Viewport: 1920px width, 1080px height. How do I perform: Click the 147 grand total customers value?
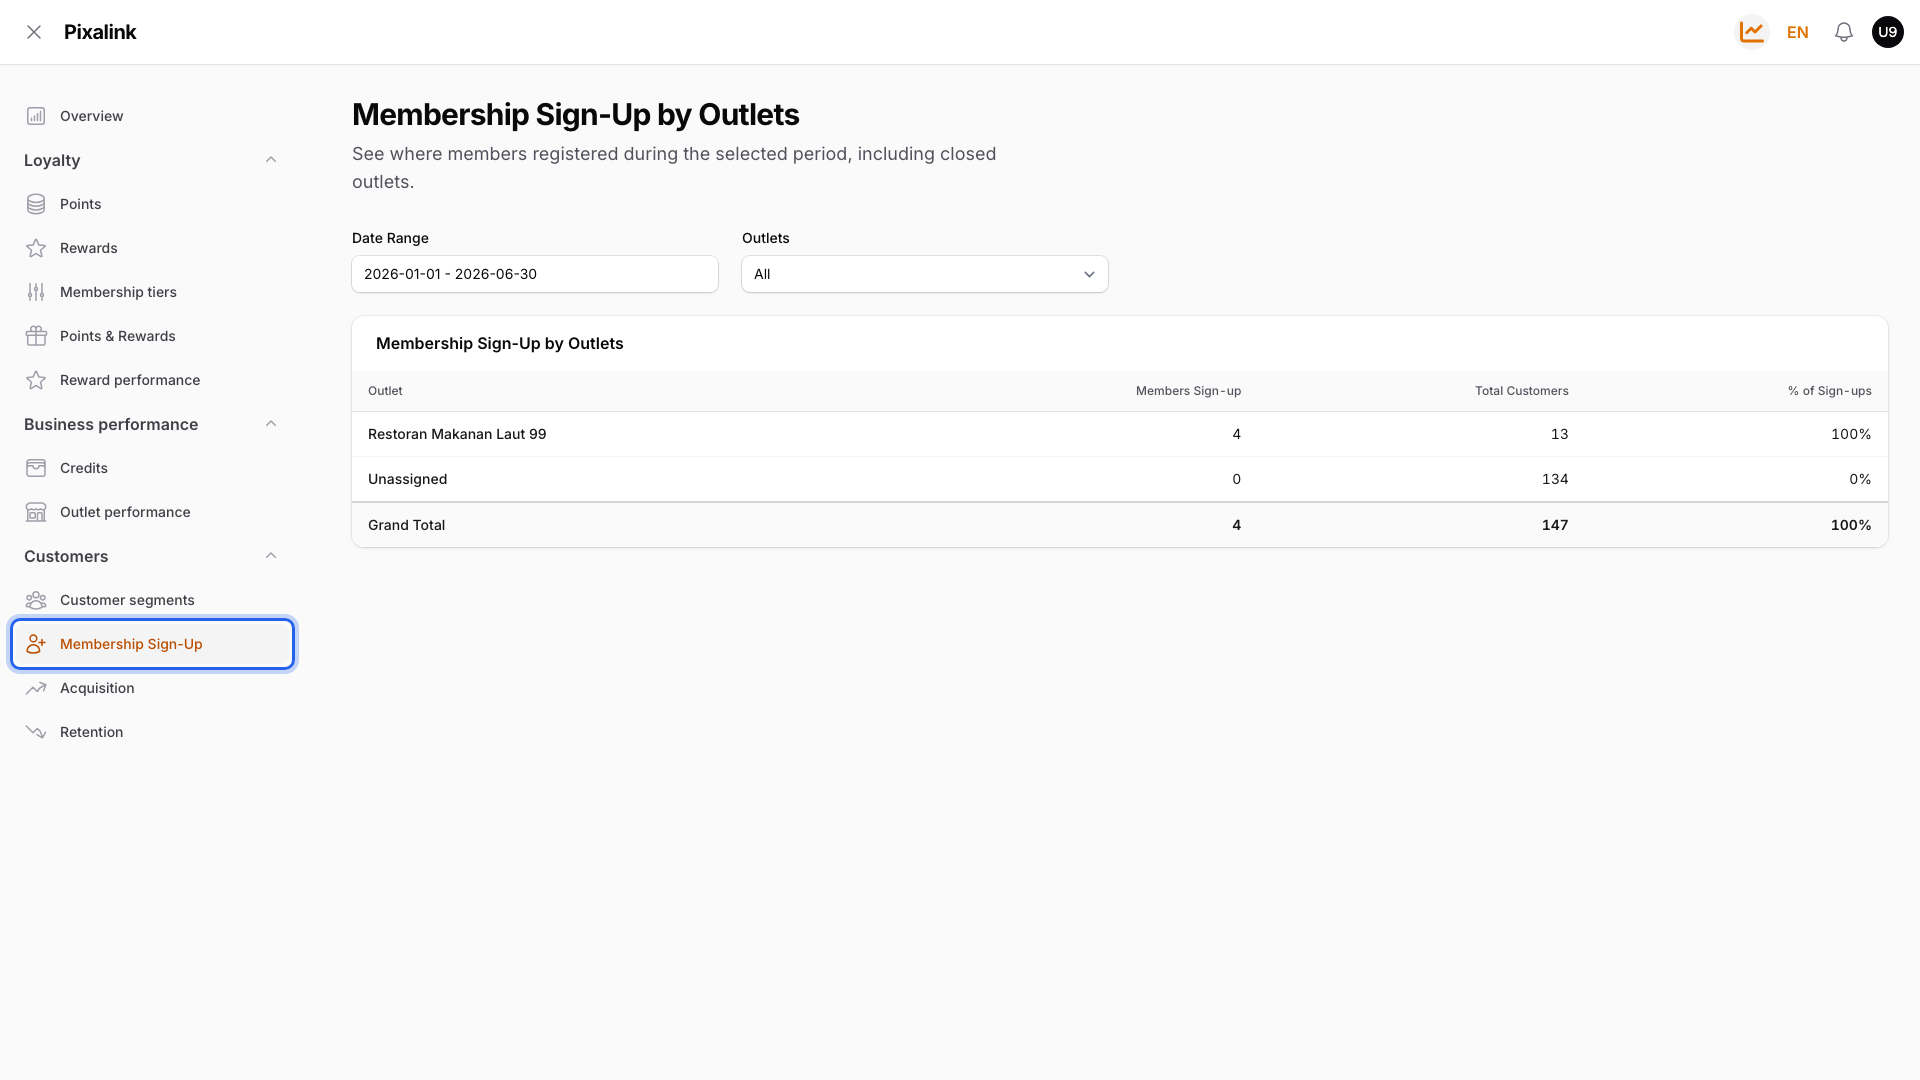pyautogui.click(x=1555, y=525)
